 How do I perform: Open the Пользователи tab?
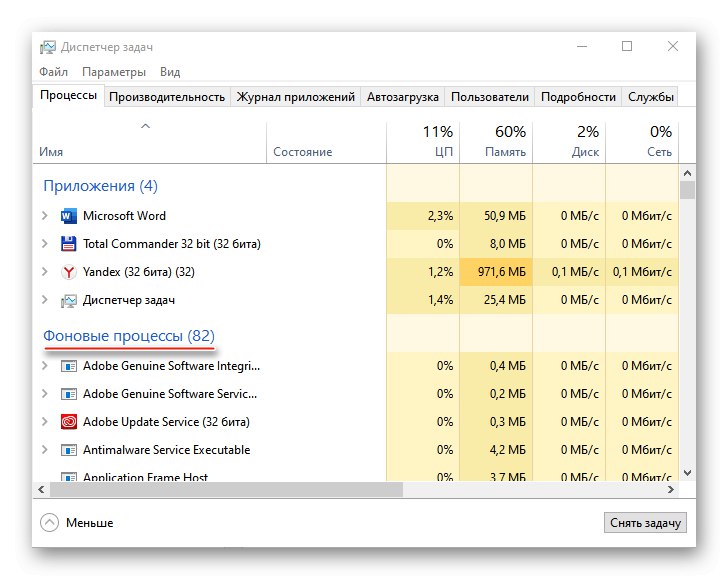[490, 97]
